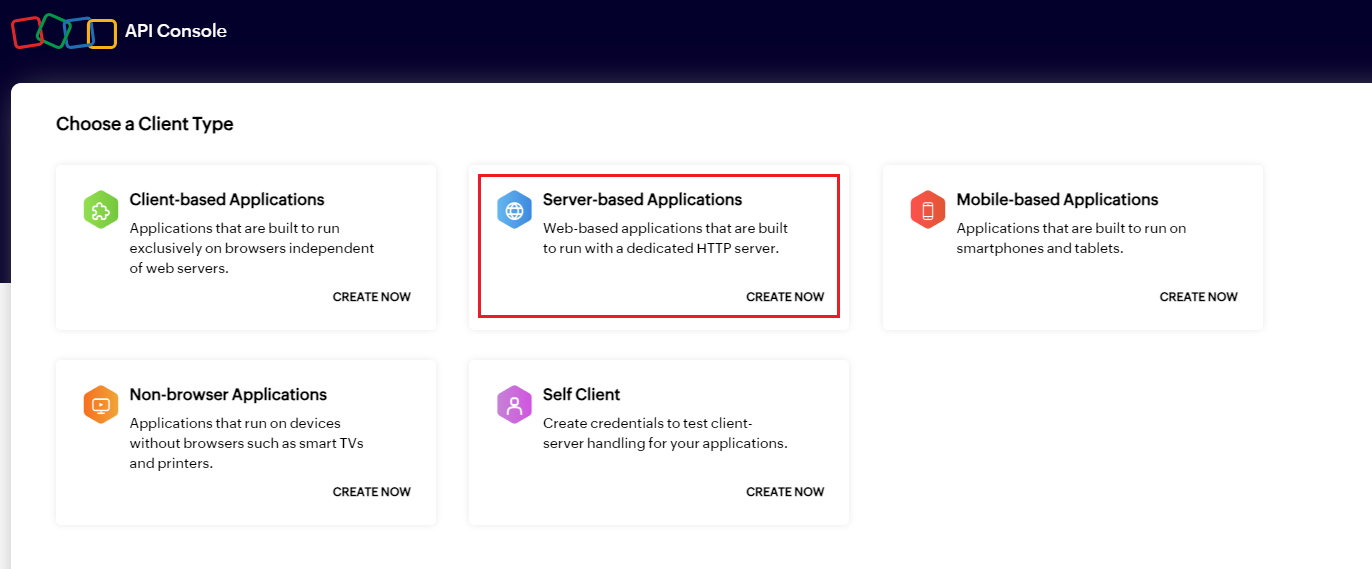1372x569 pixels.
Task: Click the red phone Mobile-based Applications icon
Action: pyautogui.click(x=928, y=210)
